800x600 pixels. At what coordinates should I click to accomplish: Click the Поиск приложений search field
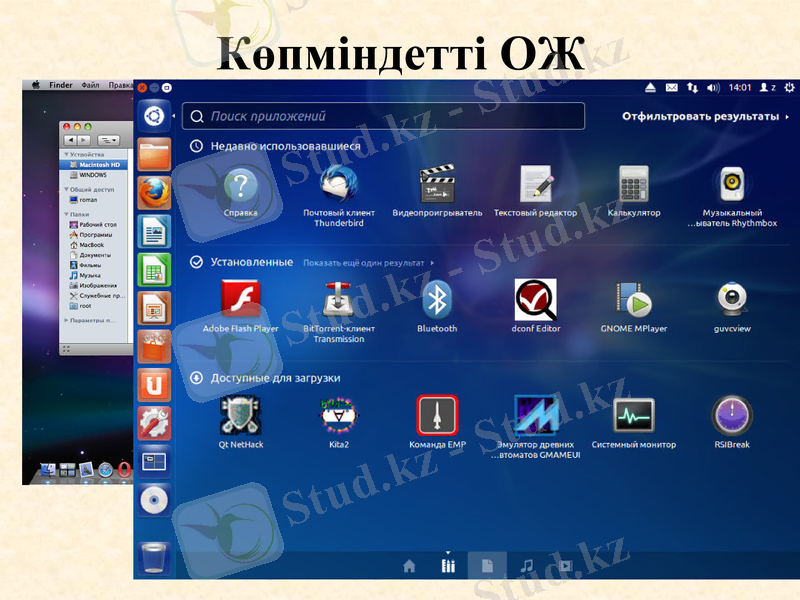[383, 117]
